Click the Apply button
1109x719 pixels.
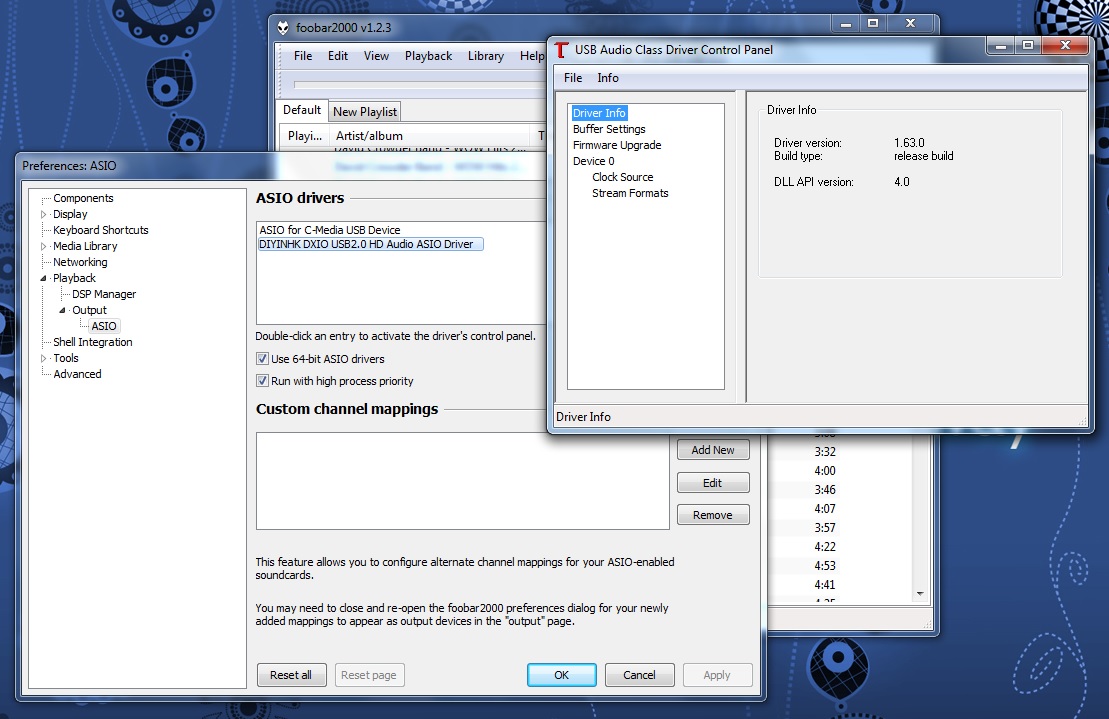(716, 675)
